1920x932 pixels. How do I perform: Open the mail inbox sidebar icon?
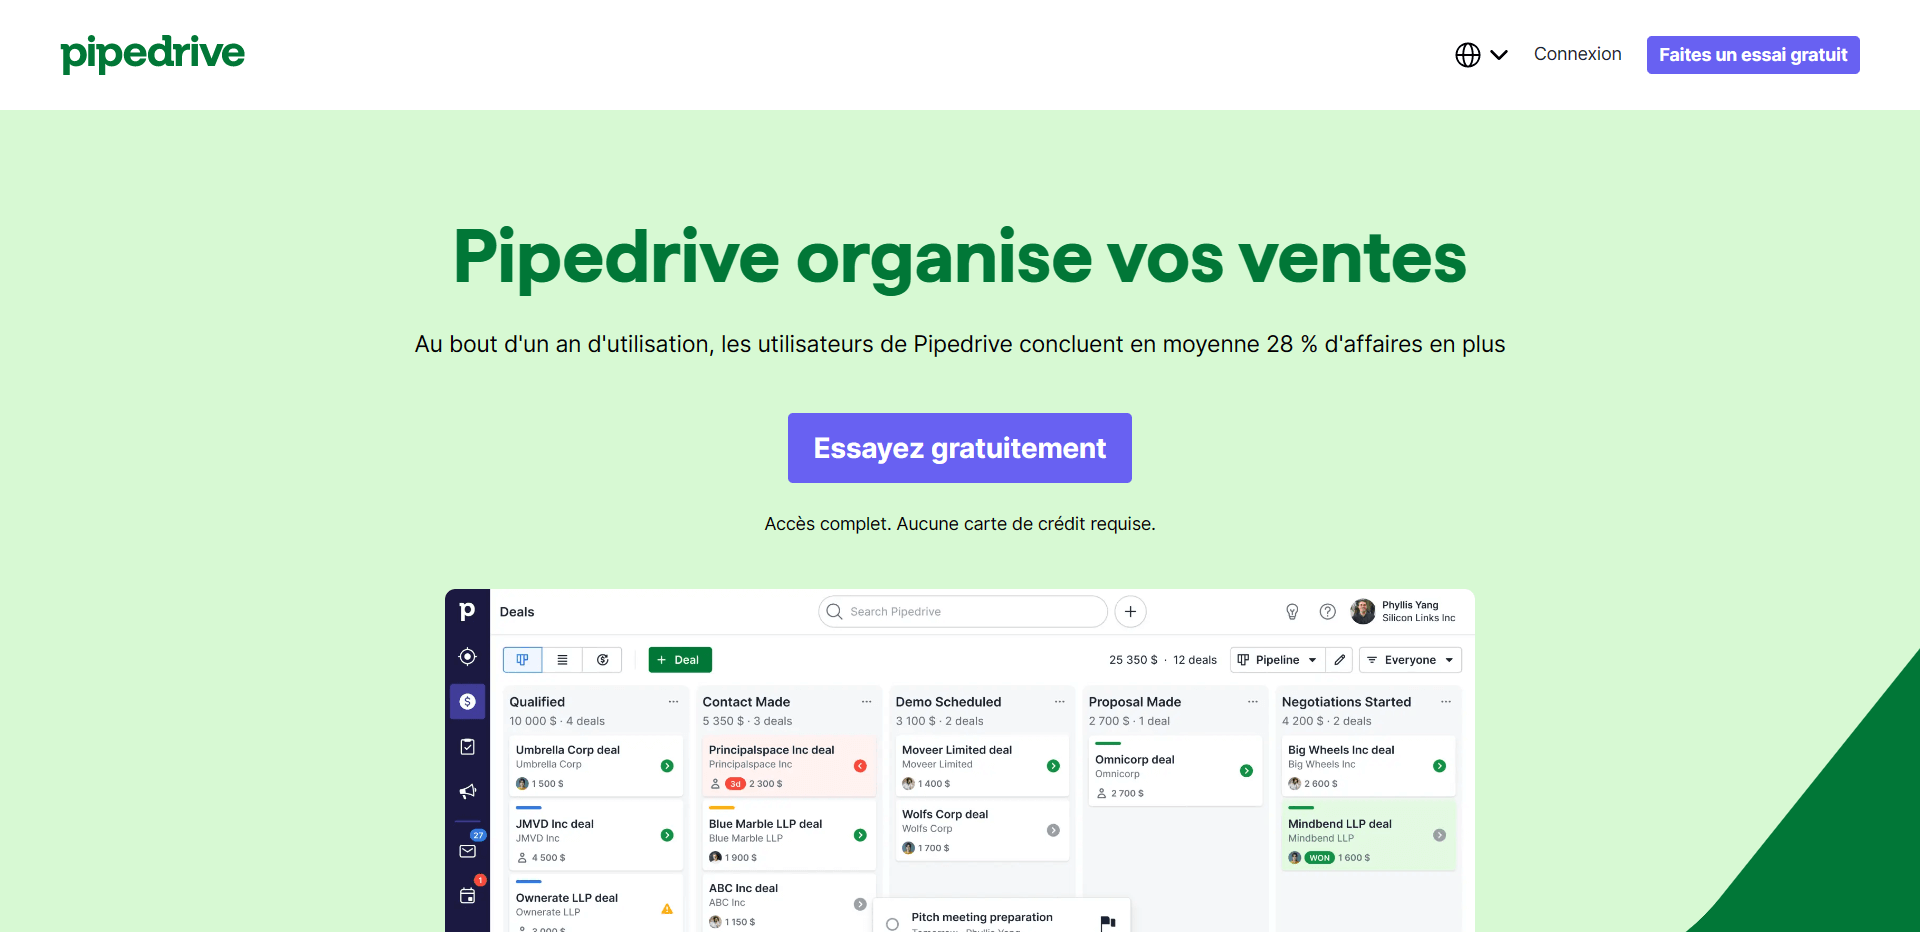(467, 851)
